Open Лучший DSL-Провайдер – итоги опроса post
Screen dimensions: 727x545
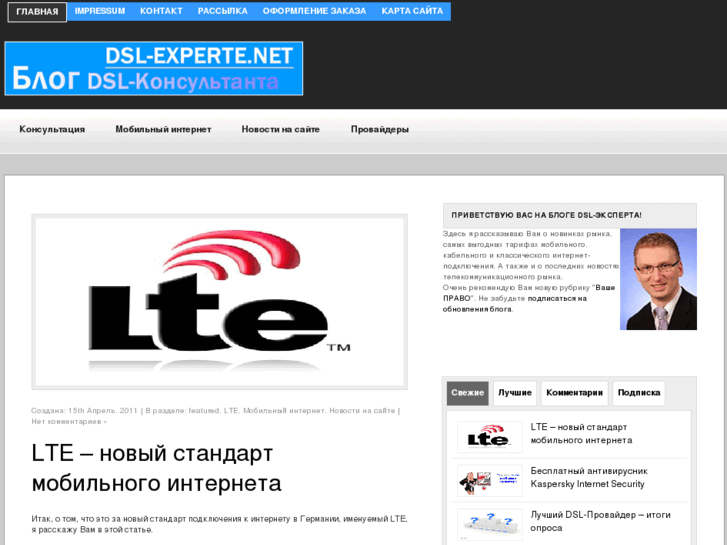(x=600, y=521)
